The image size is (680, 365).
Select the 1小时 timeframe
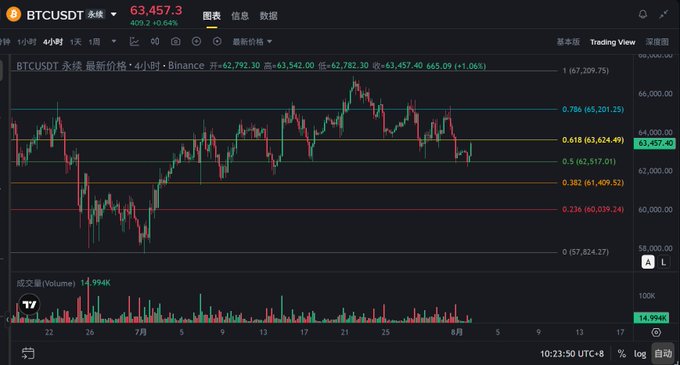pyautogui.click(x=26, y=42)
